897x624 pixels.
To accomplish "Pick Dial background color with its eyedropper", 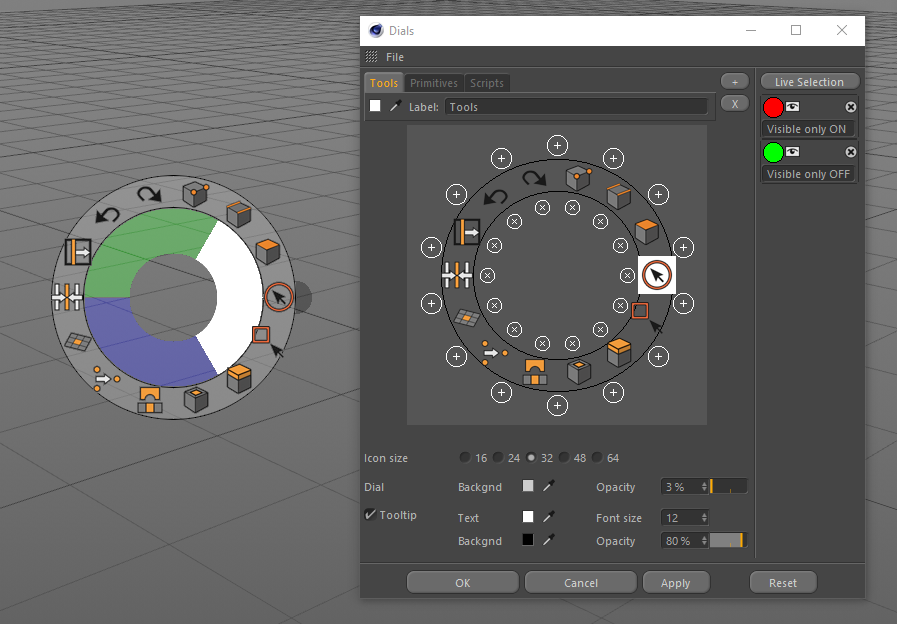I will (548, 487).
